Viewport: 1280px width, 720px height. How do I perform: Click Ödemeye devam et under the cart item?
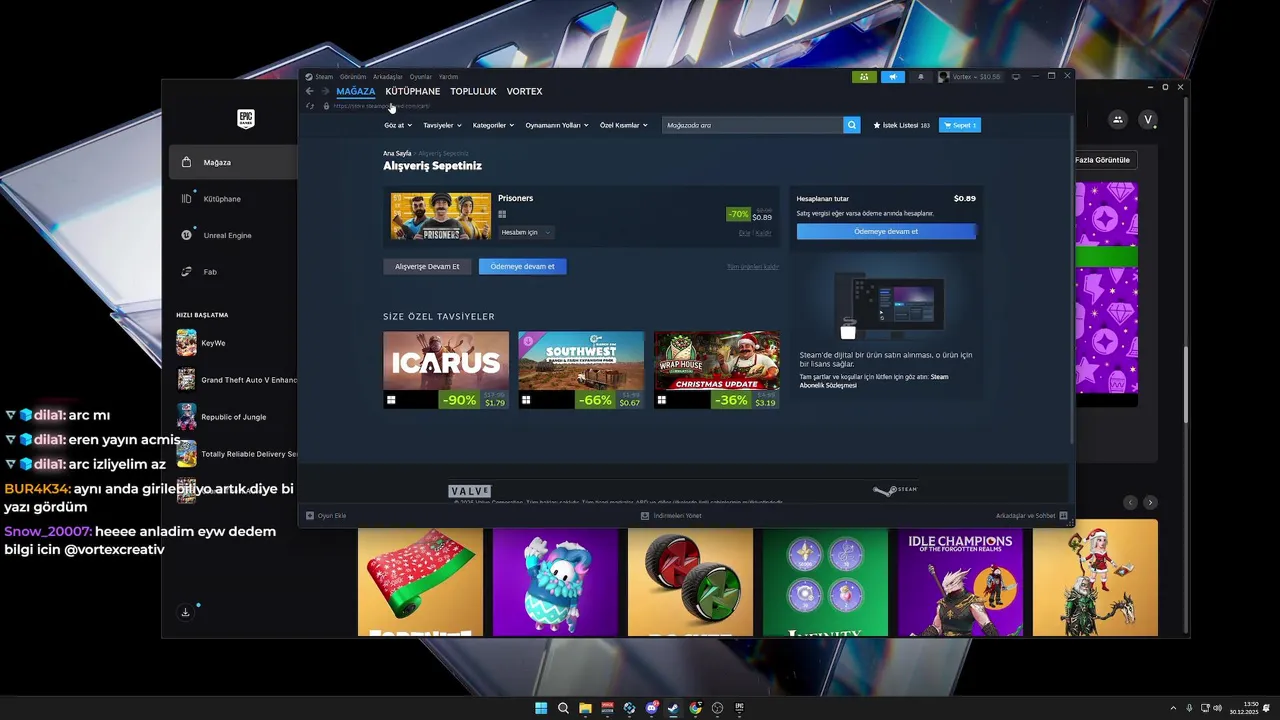click(523, 266)
